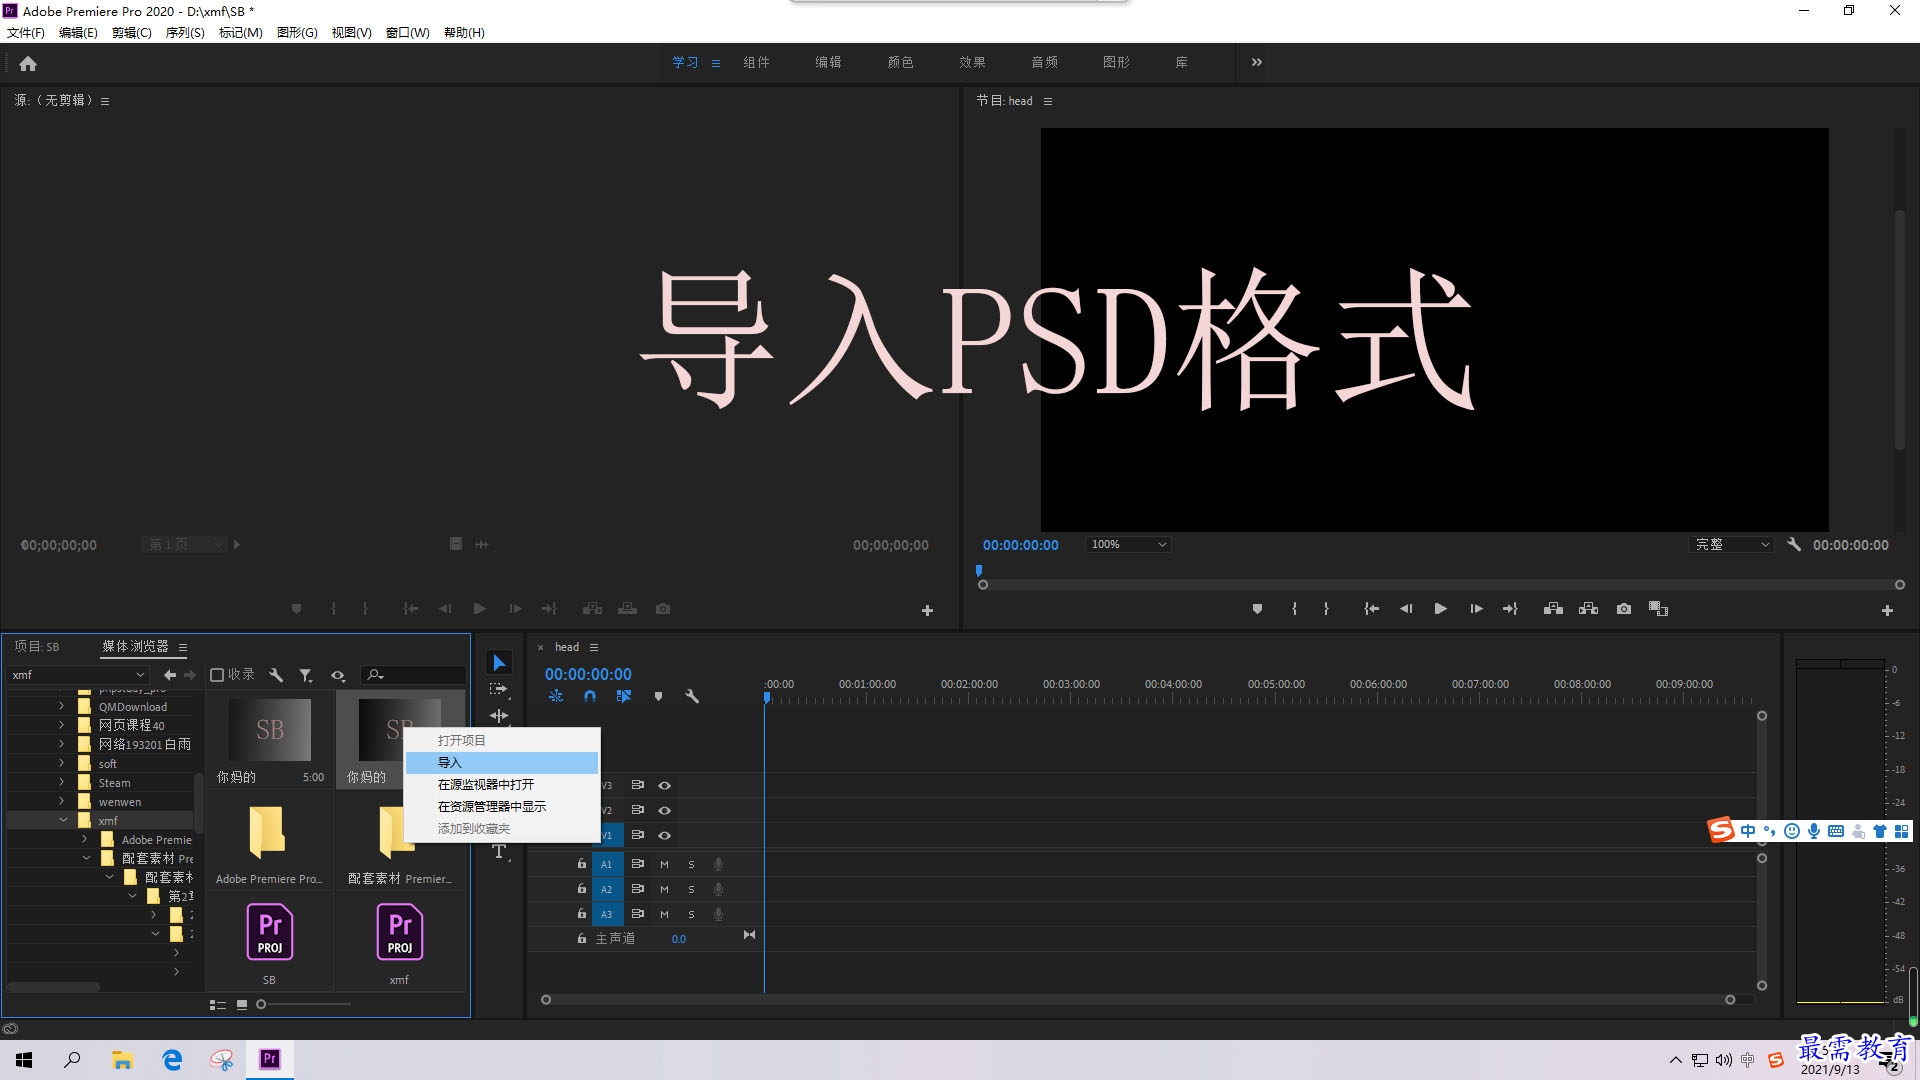Image resolution: width=1920 pixels, height=1080 pixels.
Task: Open the 序列(S) menu
Action: [x=185, y=32]
